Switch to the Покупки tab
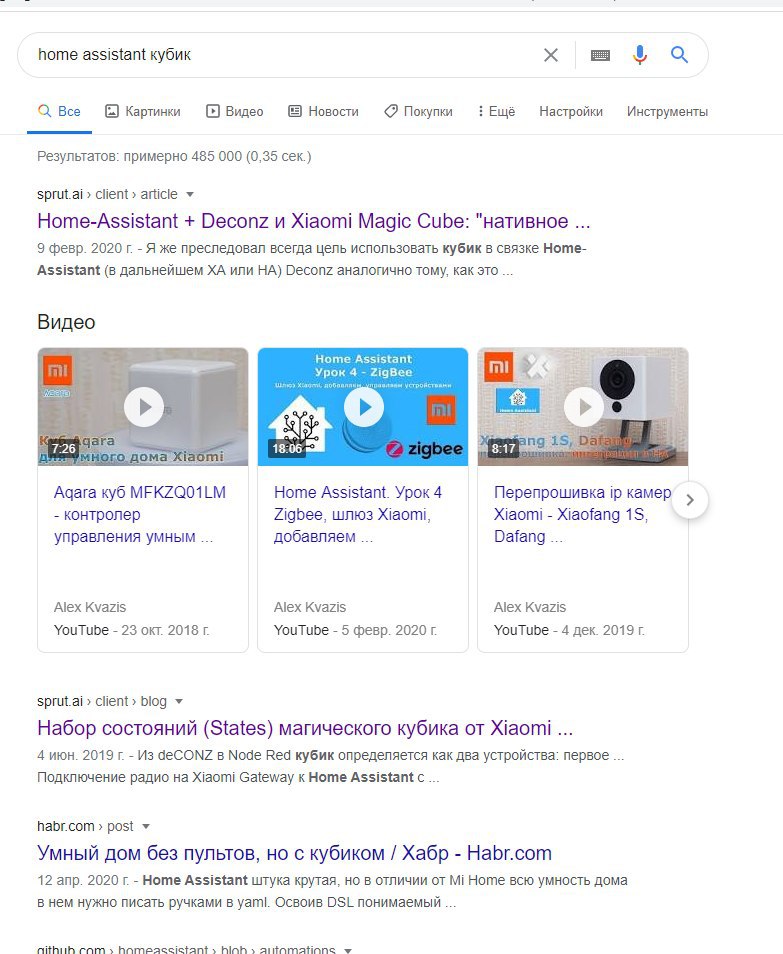This screenshot has height=954, width=783. [419, 111]
